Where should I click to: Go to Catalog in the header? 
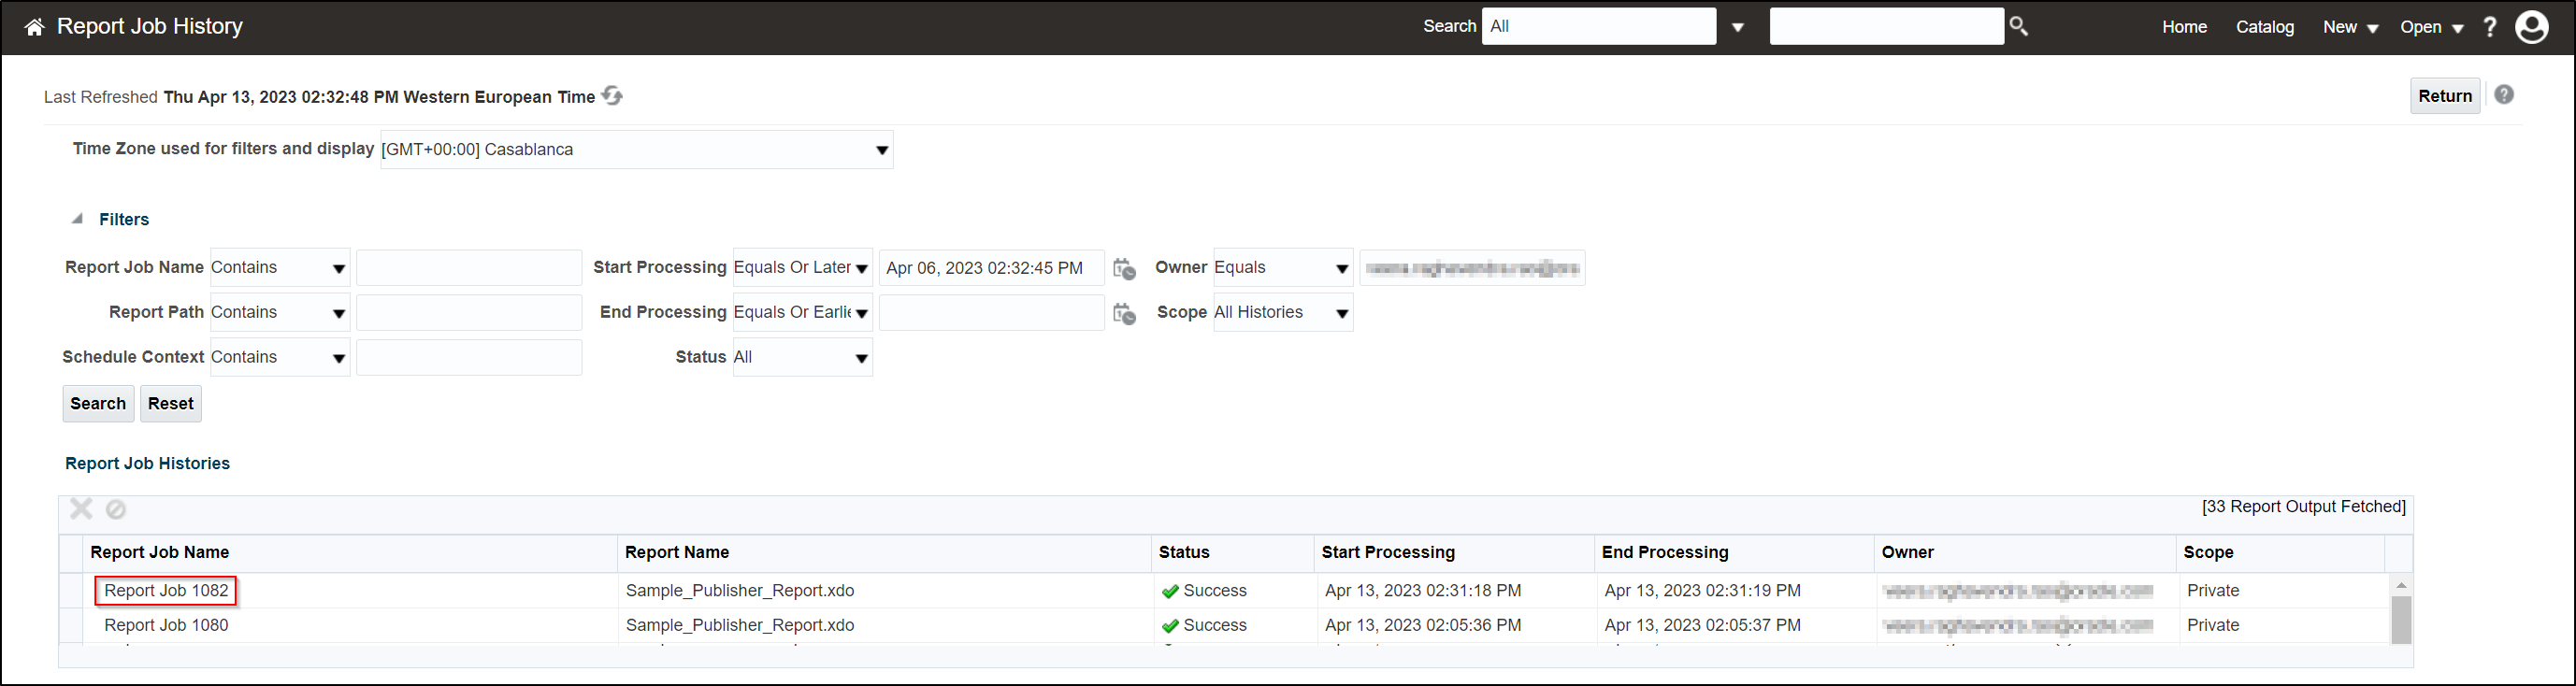pos(2265,27)
